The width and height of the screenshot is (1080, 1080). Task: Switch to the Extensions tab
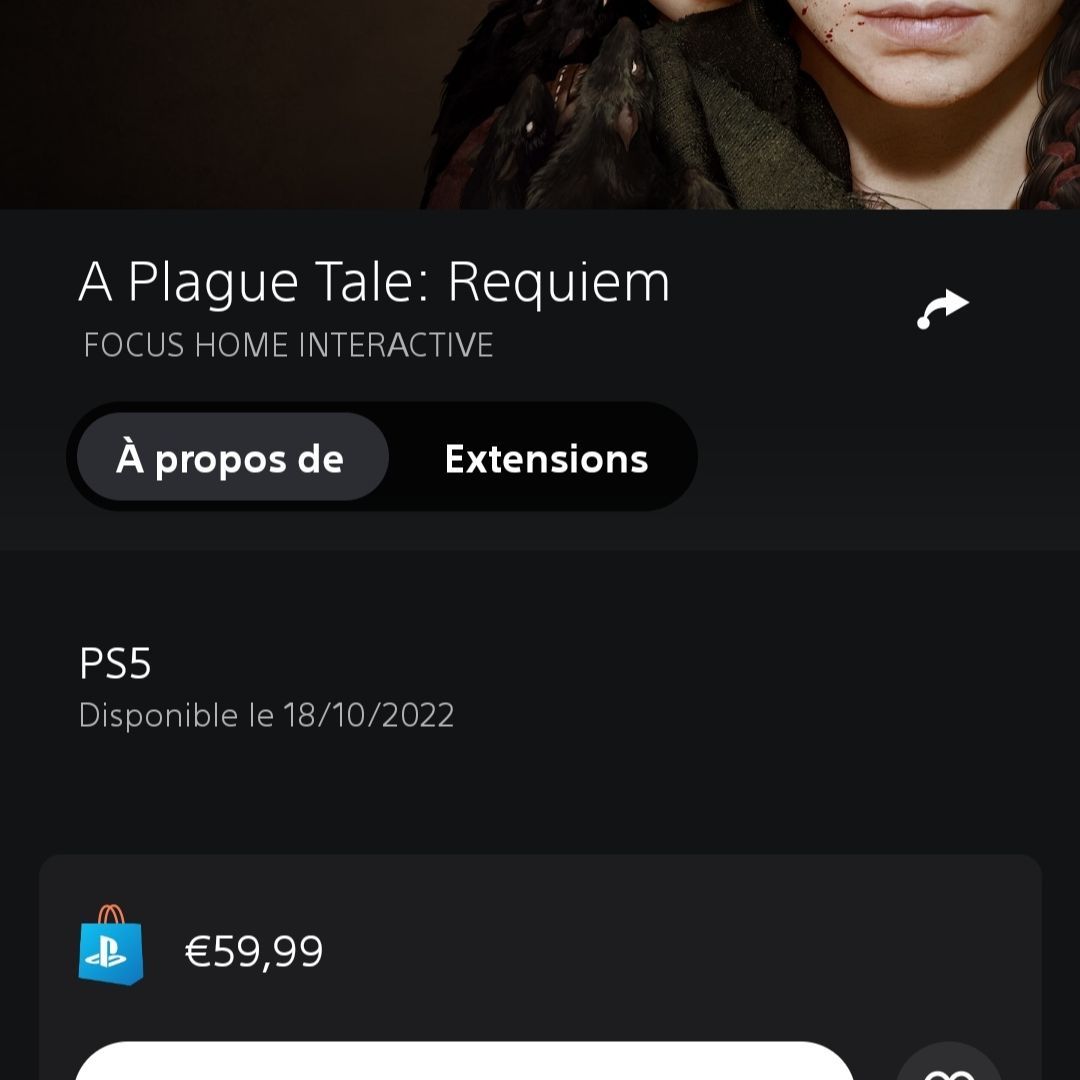coord(546,458)
